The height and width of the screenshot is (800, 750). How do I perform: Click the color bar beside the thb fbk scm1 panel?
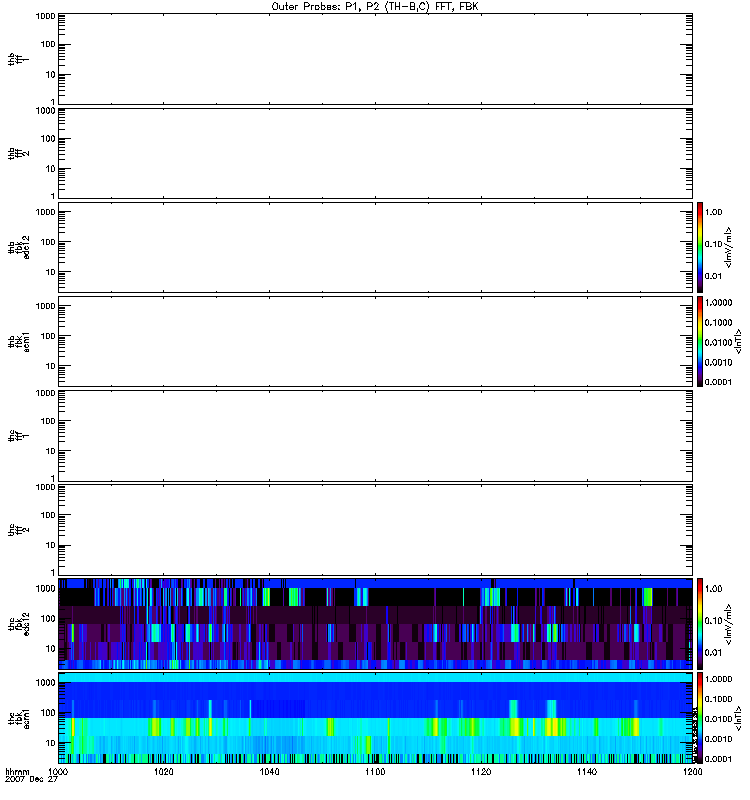pos(700,341)
